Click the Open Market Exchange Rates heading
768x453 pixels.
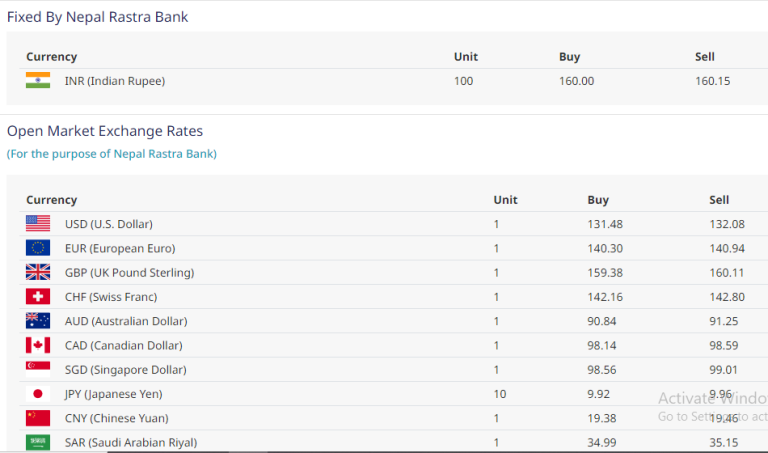[105, 131]
